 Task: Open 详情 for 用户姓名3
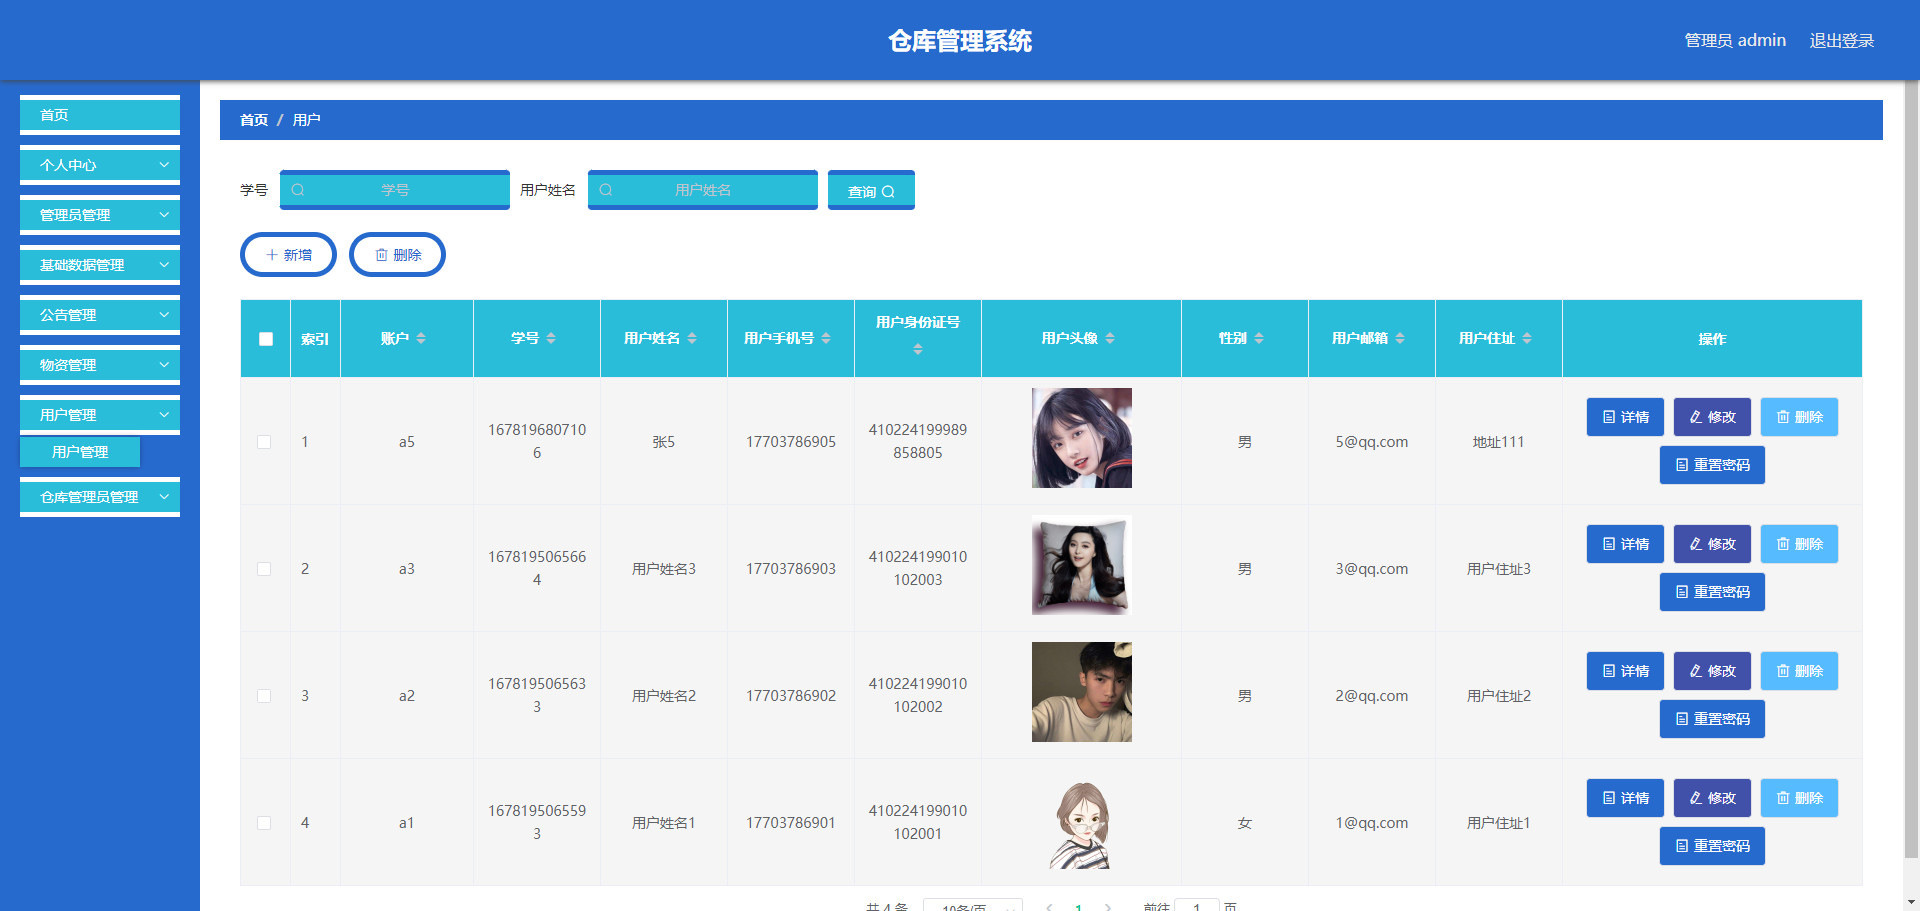click(x=1625, y=544)
